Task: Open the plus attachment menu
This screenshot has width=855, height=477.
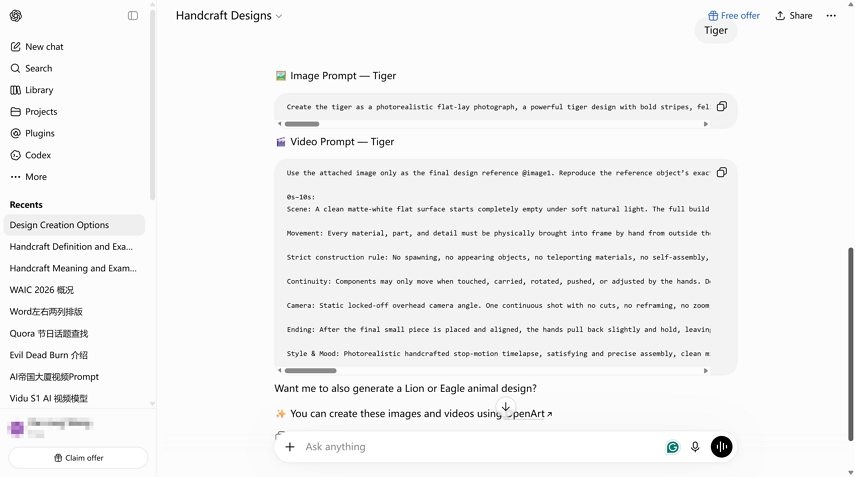Action: point(290,447)
